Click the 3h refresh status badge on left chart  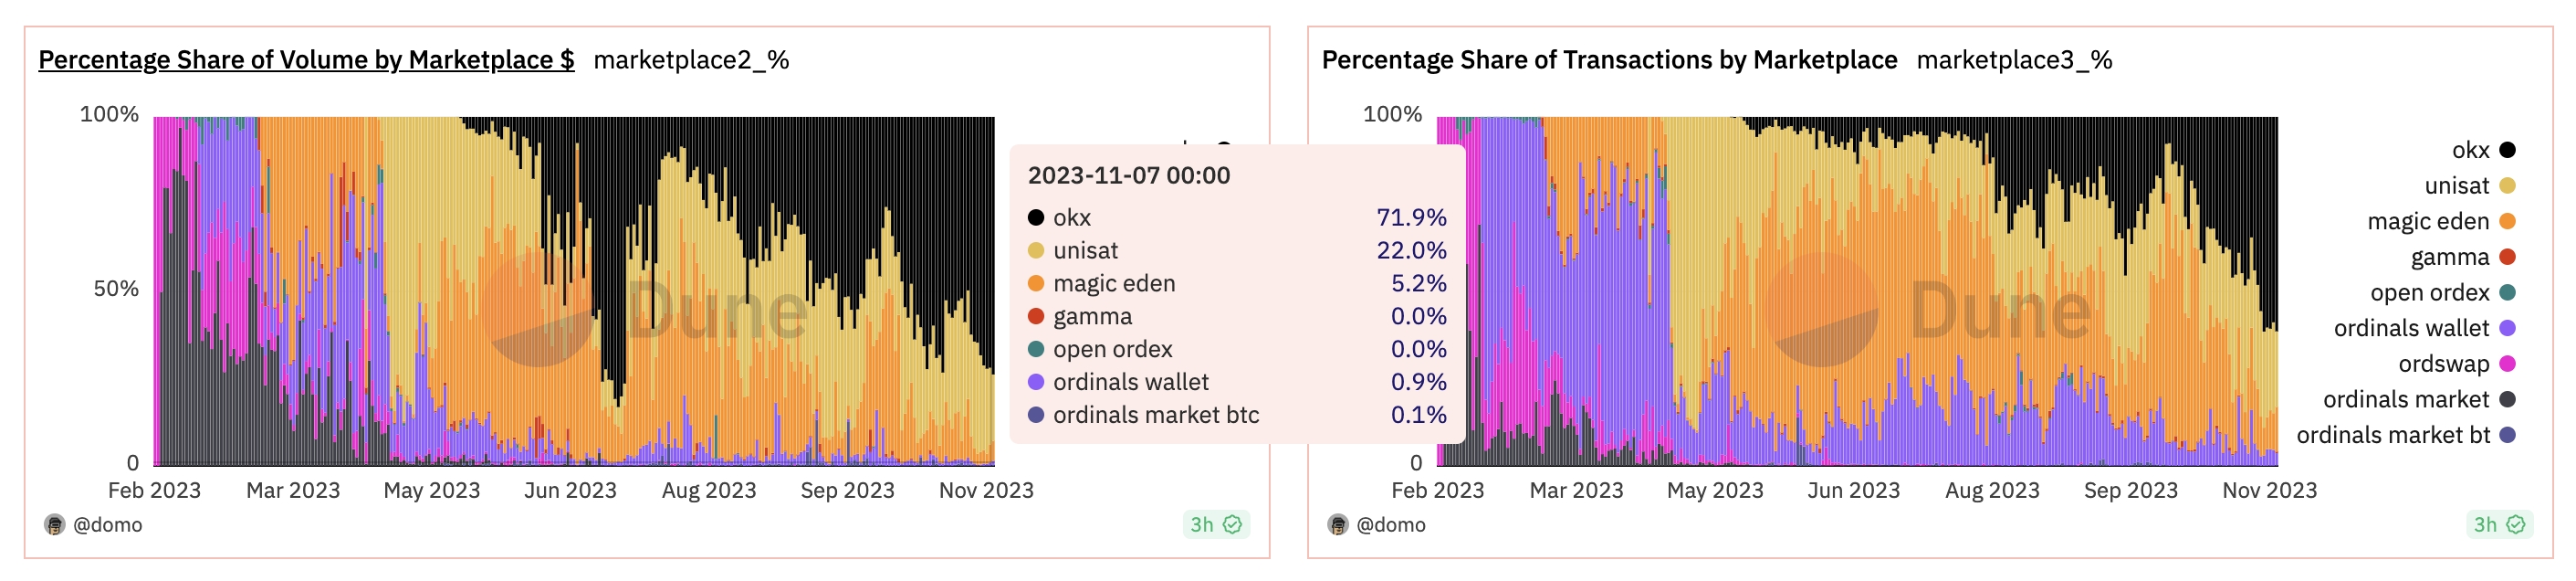click(1215, 525)
